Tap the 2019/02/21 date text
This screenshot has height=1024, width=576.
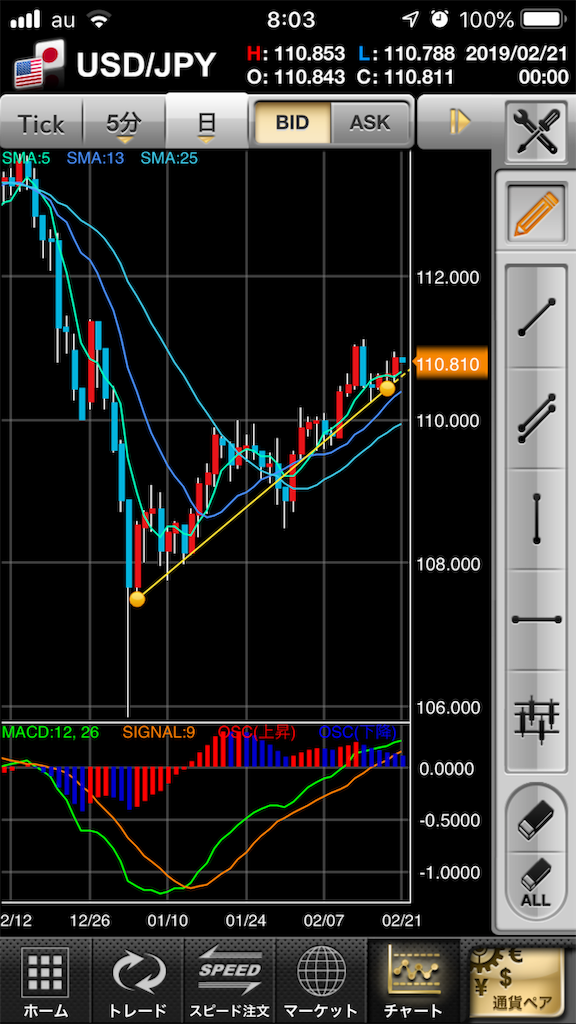(517, 53)
